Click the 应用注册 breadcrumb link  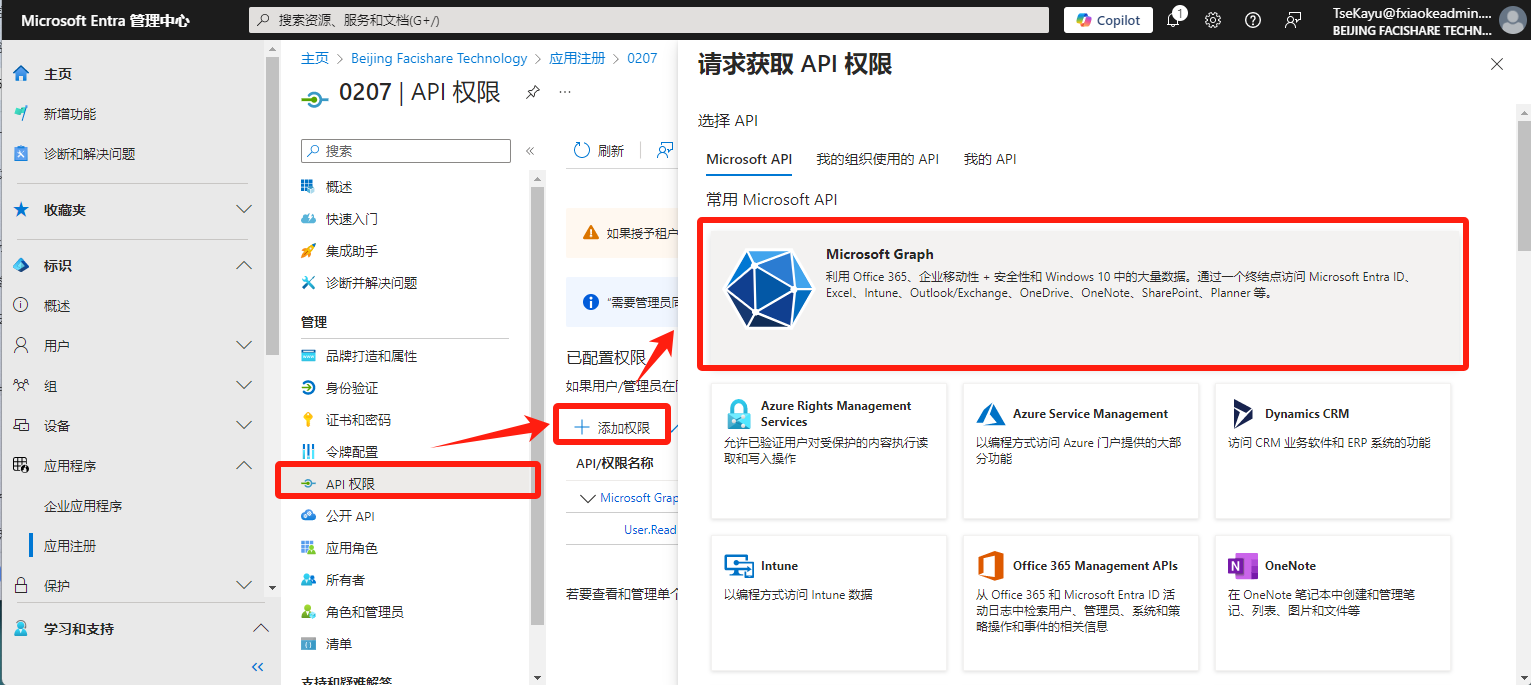point(577,58)
